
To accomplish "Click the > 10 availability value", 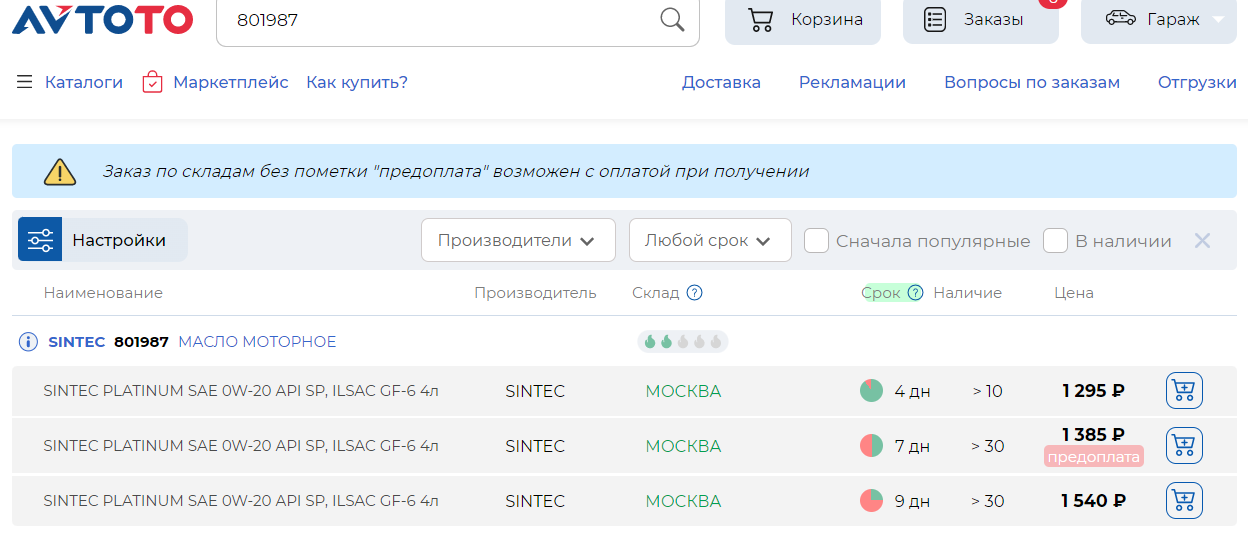I will [x=987, y=391].
